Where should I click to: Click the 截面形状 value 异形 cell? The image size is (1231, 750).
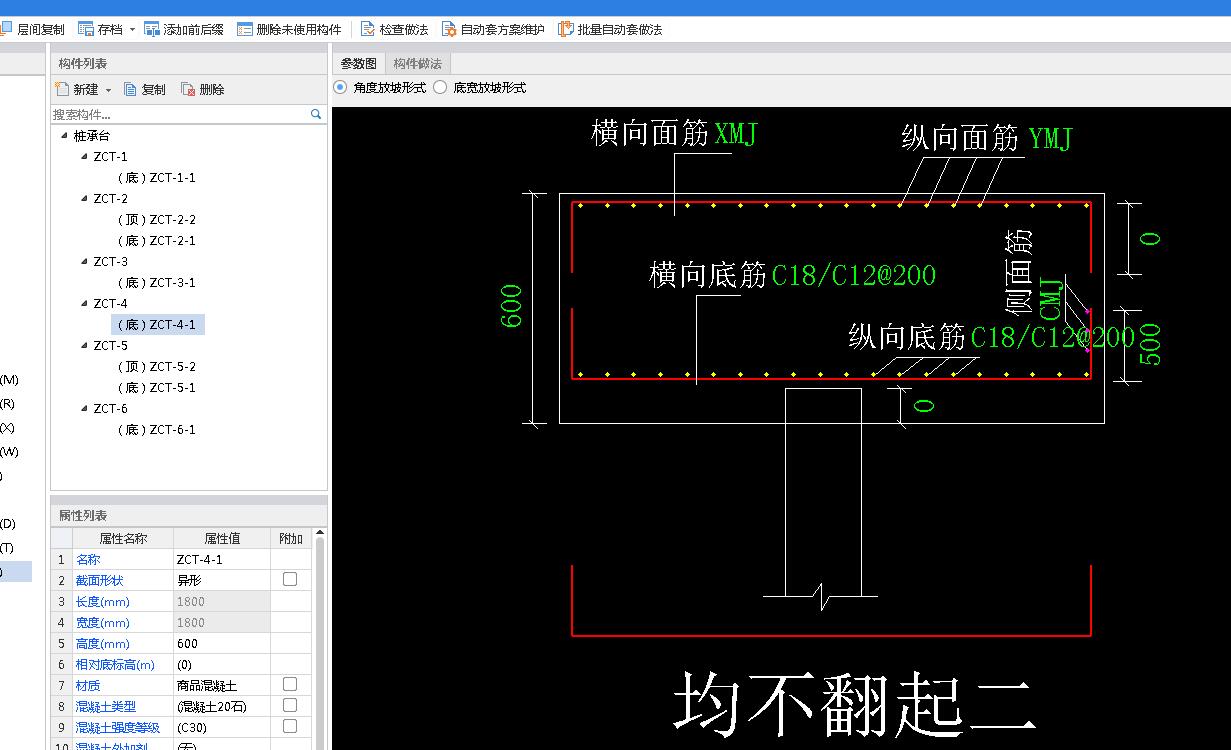[x=221, y=580]
